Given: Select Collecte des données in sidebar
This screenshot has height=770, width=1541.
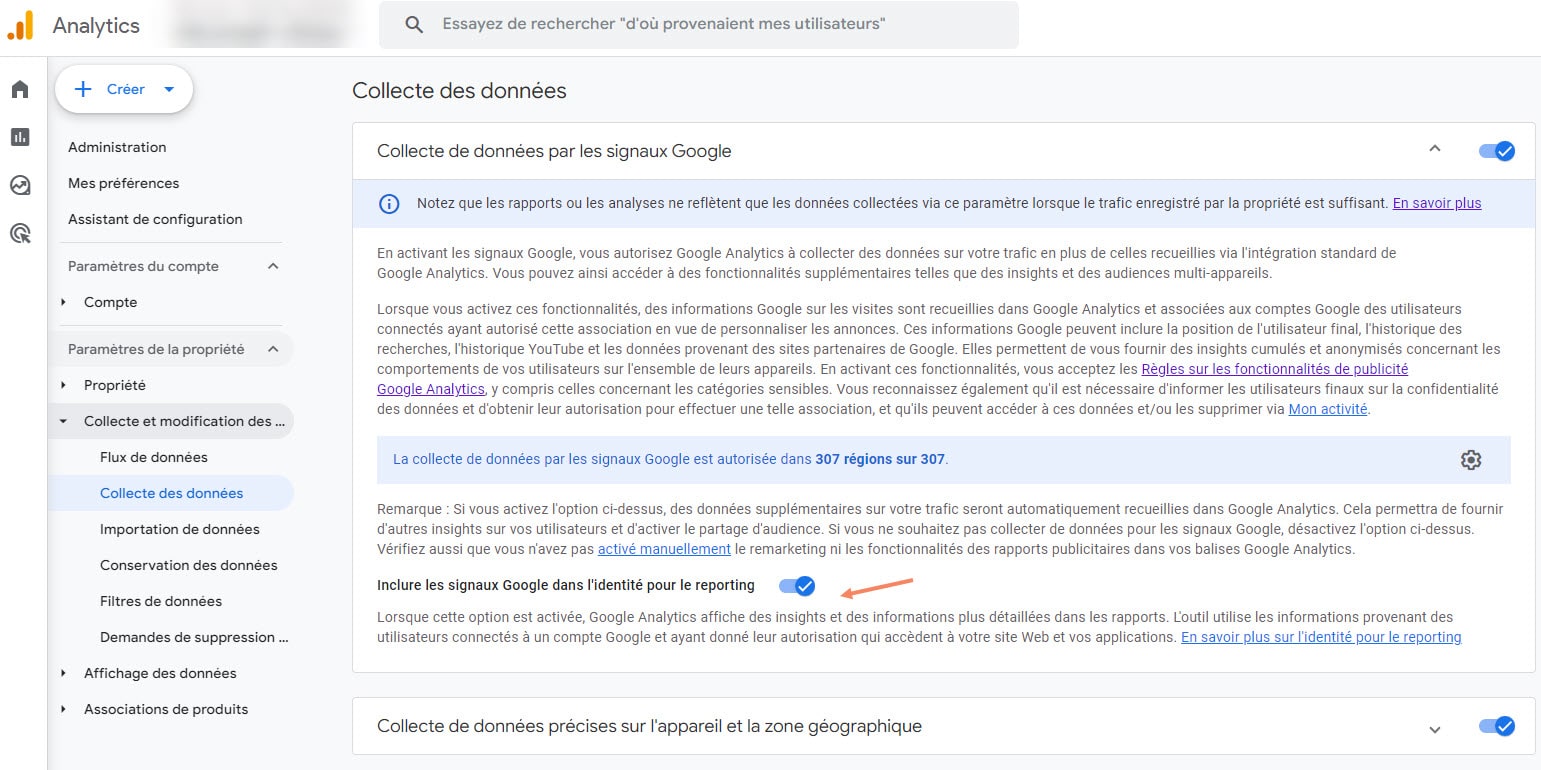Looking at the screenshot, I should point(172,493).
